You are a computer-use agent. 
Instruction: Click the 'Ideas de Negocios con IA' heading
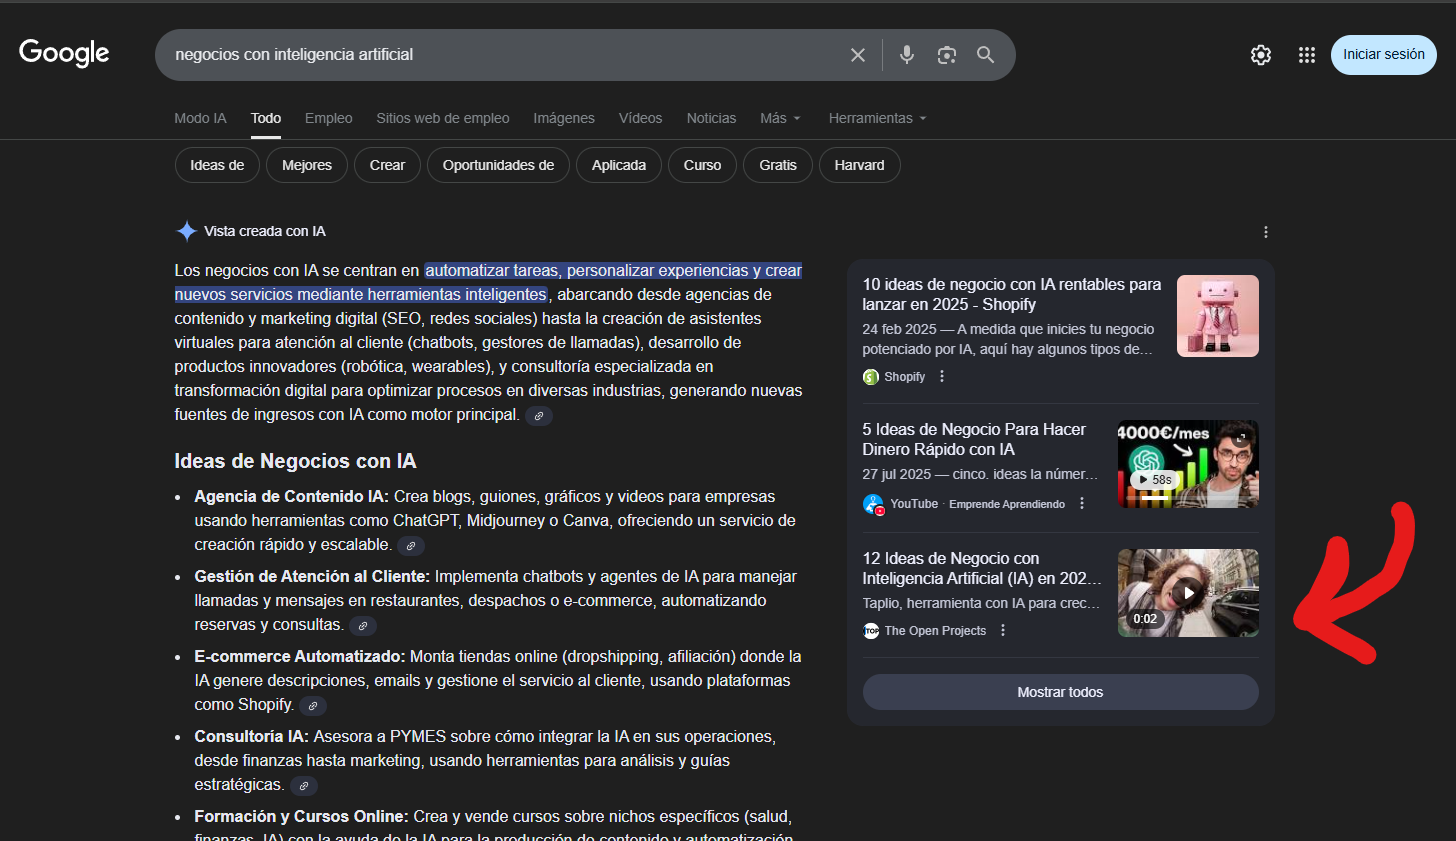click(295, 461)
